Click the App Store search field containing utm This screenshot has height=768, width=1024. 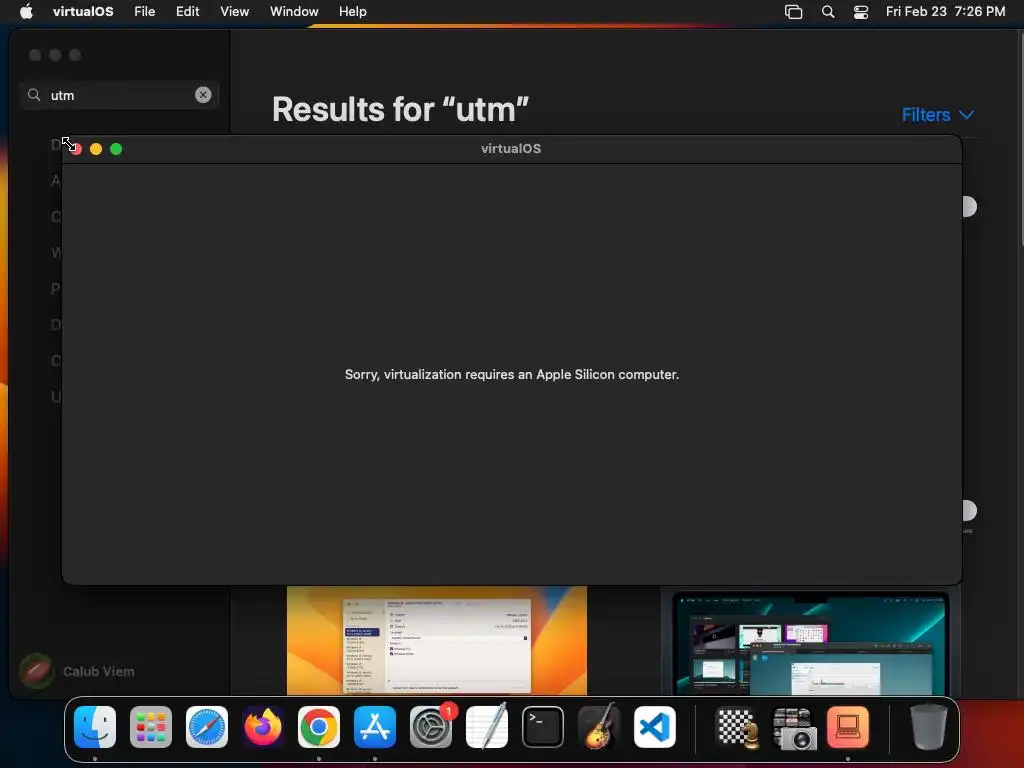point(119,95)
